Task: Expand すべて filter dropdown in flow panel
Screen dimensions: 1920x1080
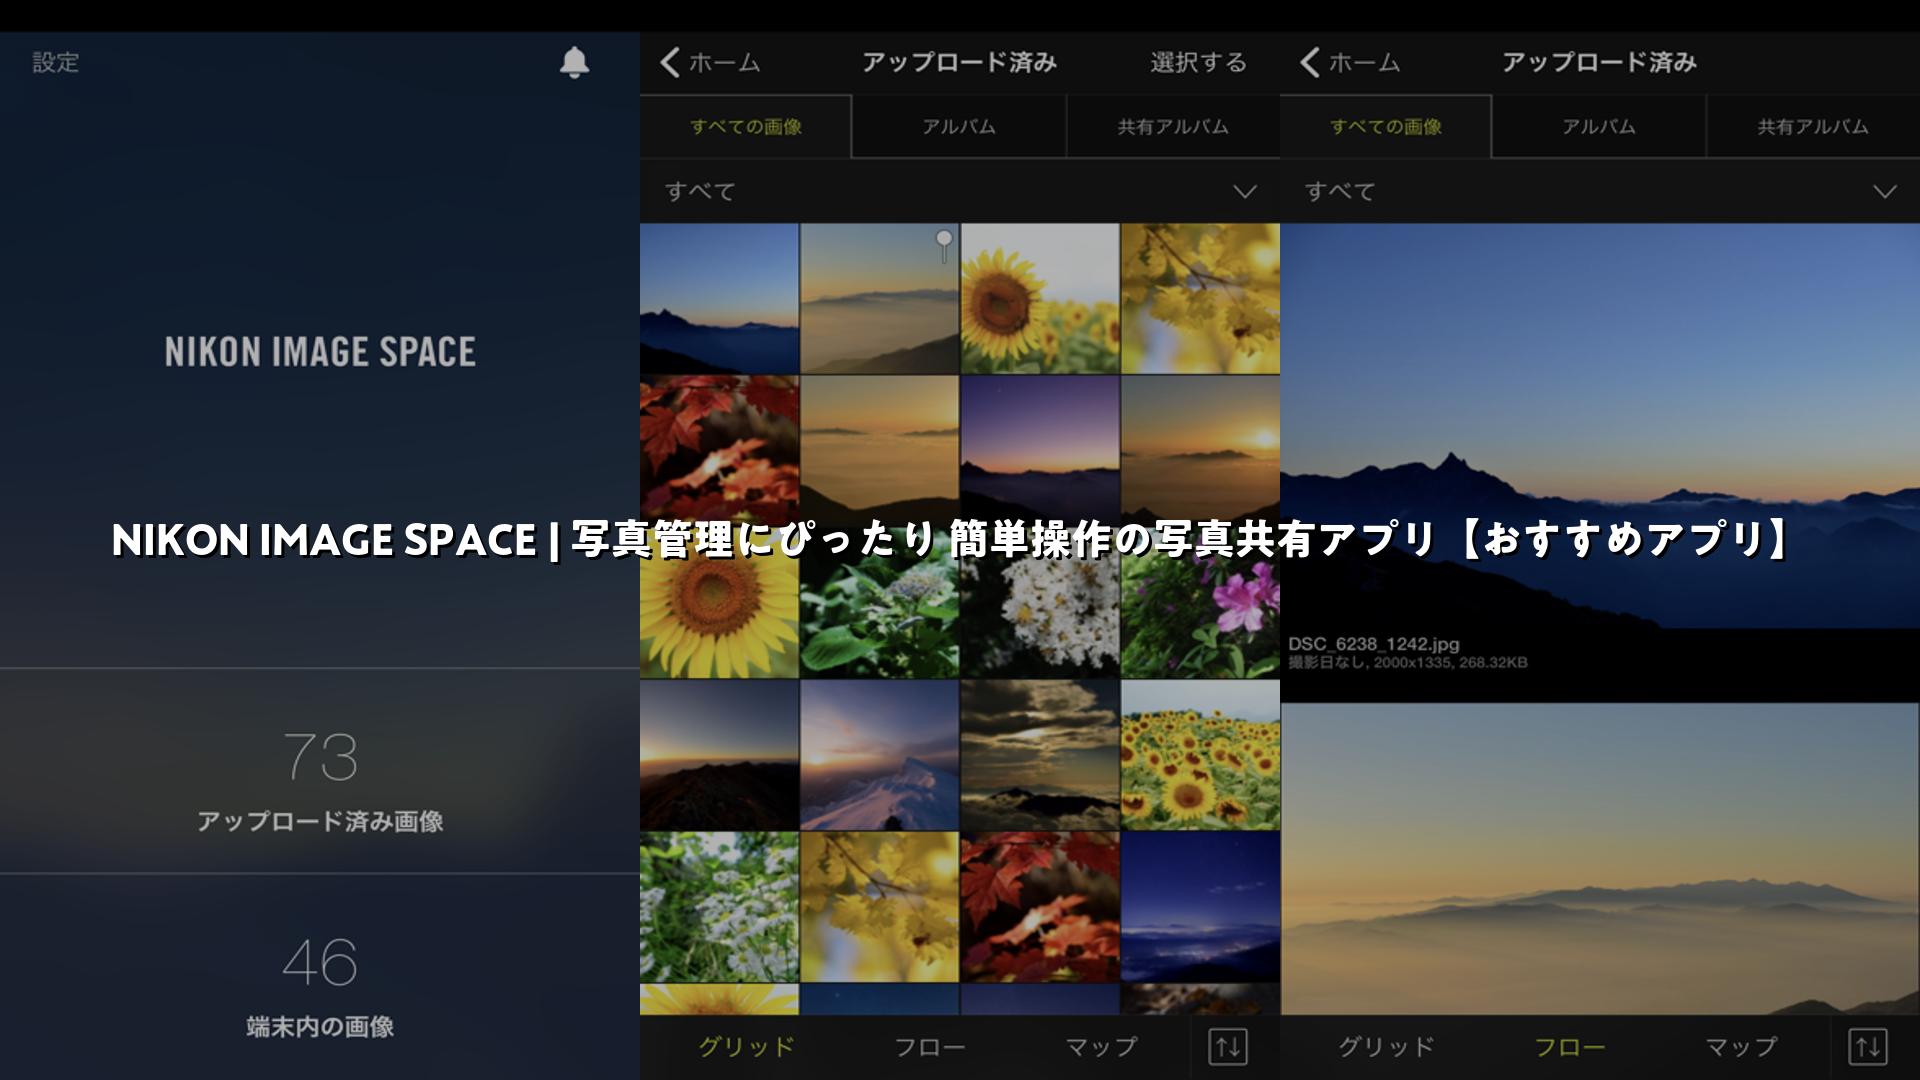Action: tap(1600, 191)
